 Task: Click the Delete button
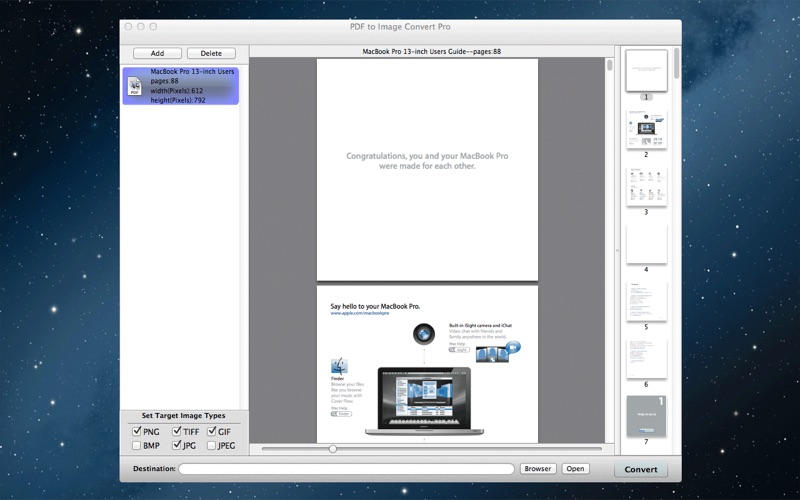click(211, 53)
